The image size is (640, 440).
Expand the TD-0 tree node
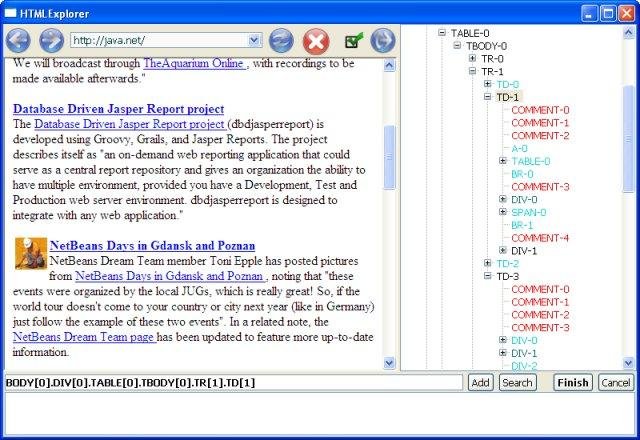(487, 84)
